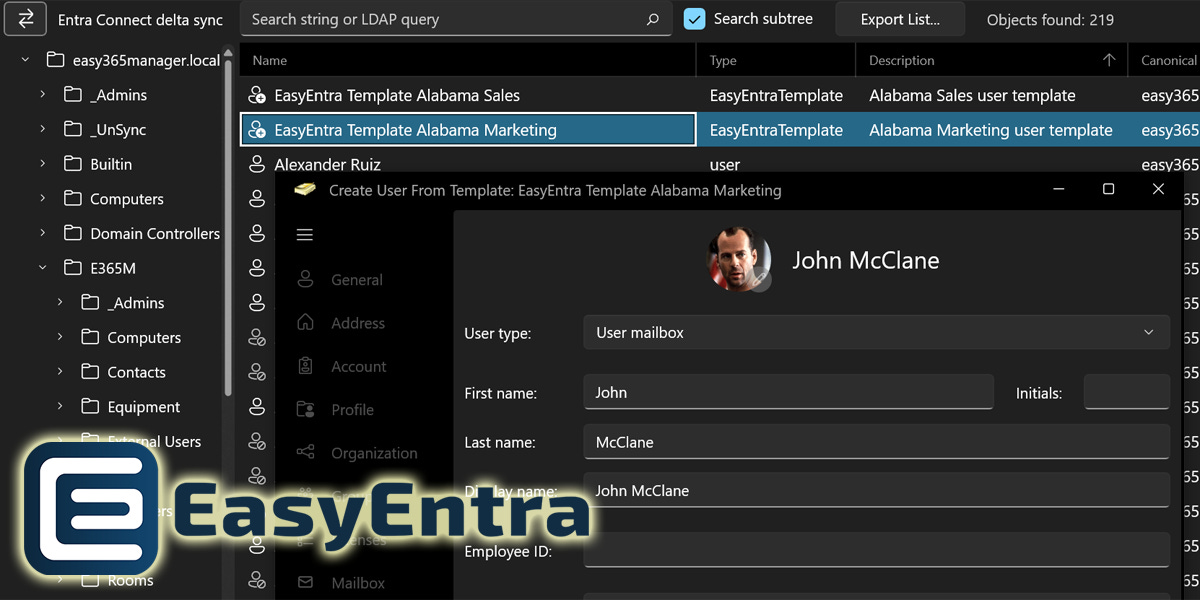The image size is (1200, 600).
Task: Click the General section person icon
Action: click(306, 280)
